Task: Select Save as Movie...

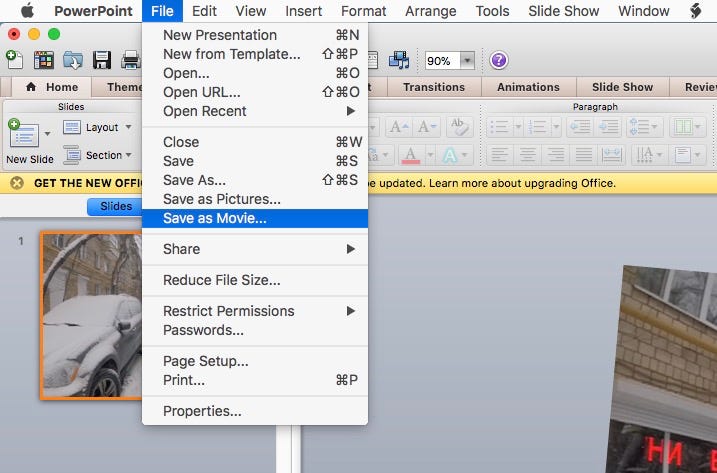Action: 255,218
